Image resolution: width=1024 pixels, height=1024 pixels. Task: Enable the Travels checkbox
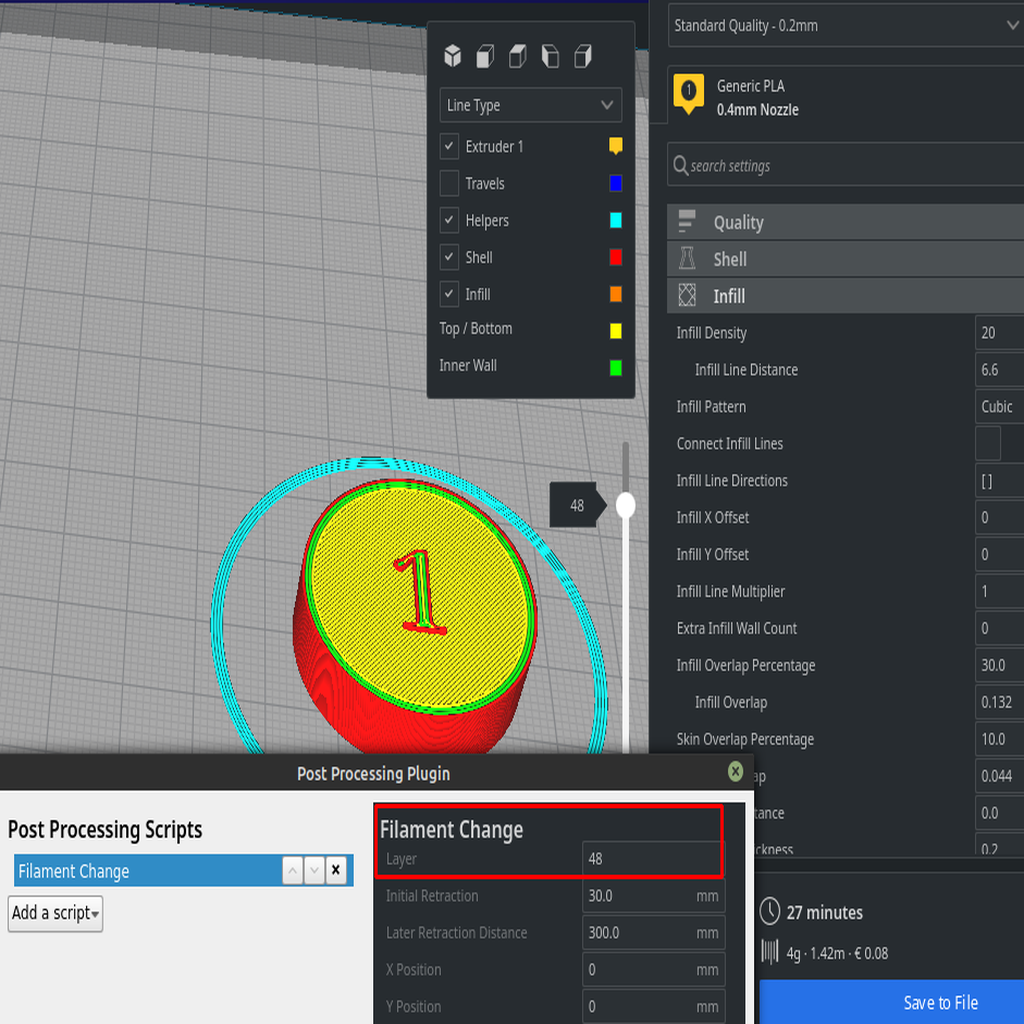pyautogui.click(x=449, y=184)
